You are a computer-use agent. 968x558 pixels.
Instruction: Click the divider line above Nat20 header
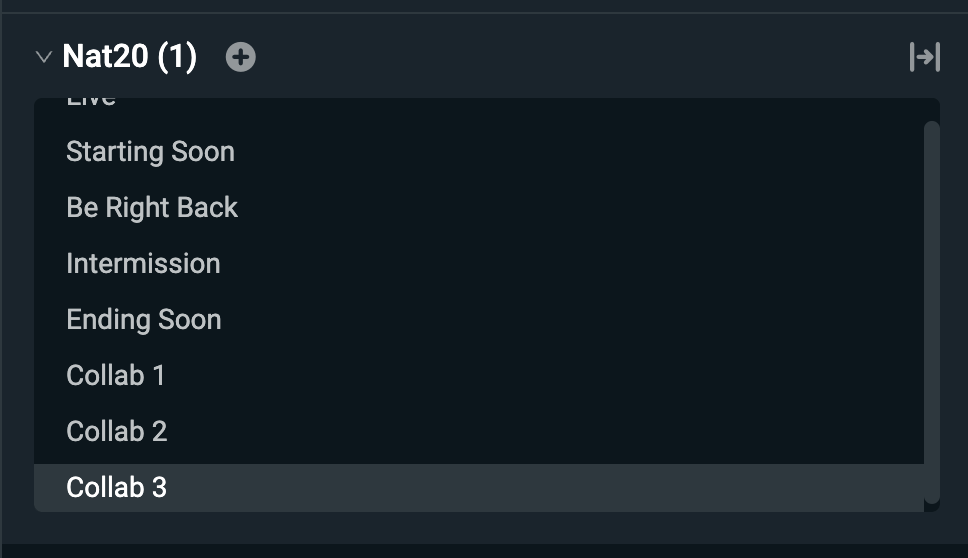[484, 13]
